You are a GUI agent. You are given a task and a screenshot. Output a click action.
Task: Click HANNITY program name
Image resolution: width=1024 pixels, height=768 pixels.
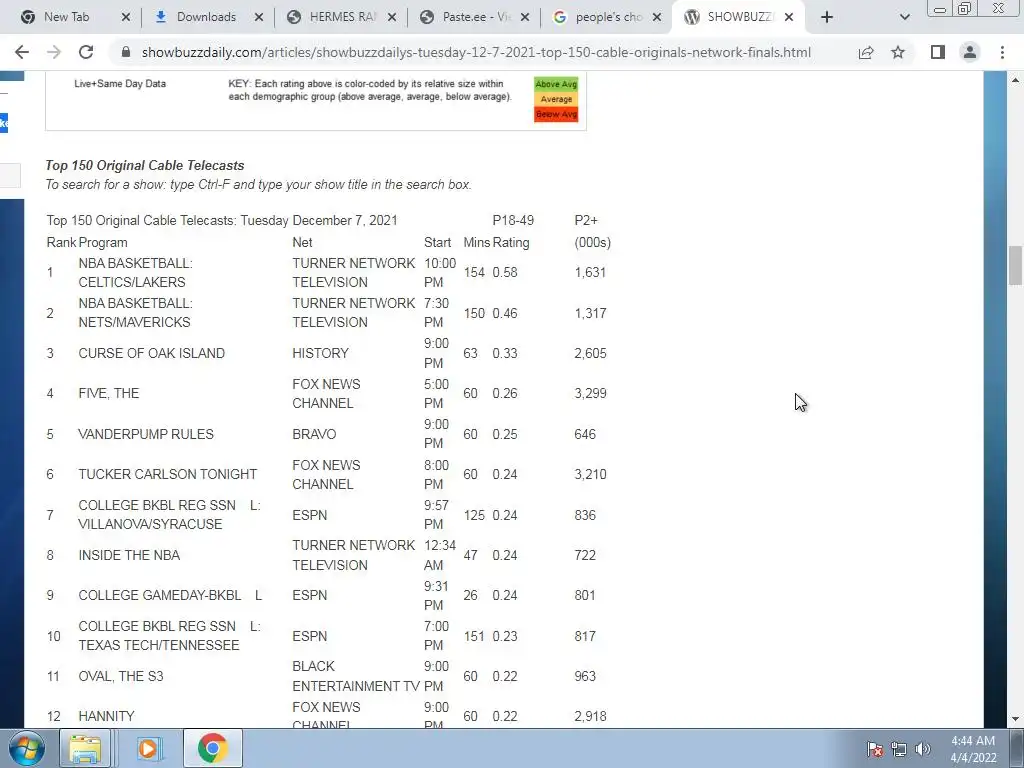(106, 716)
